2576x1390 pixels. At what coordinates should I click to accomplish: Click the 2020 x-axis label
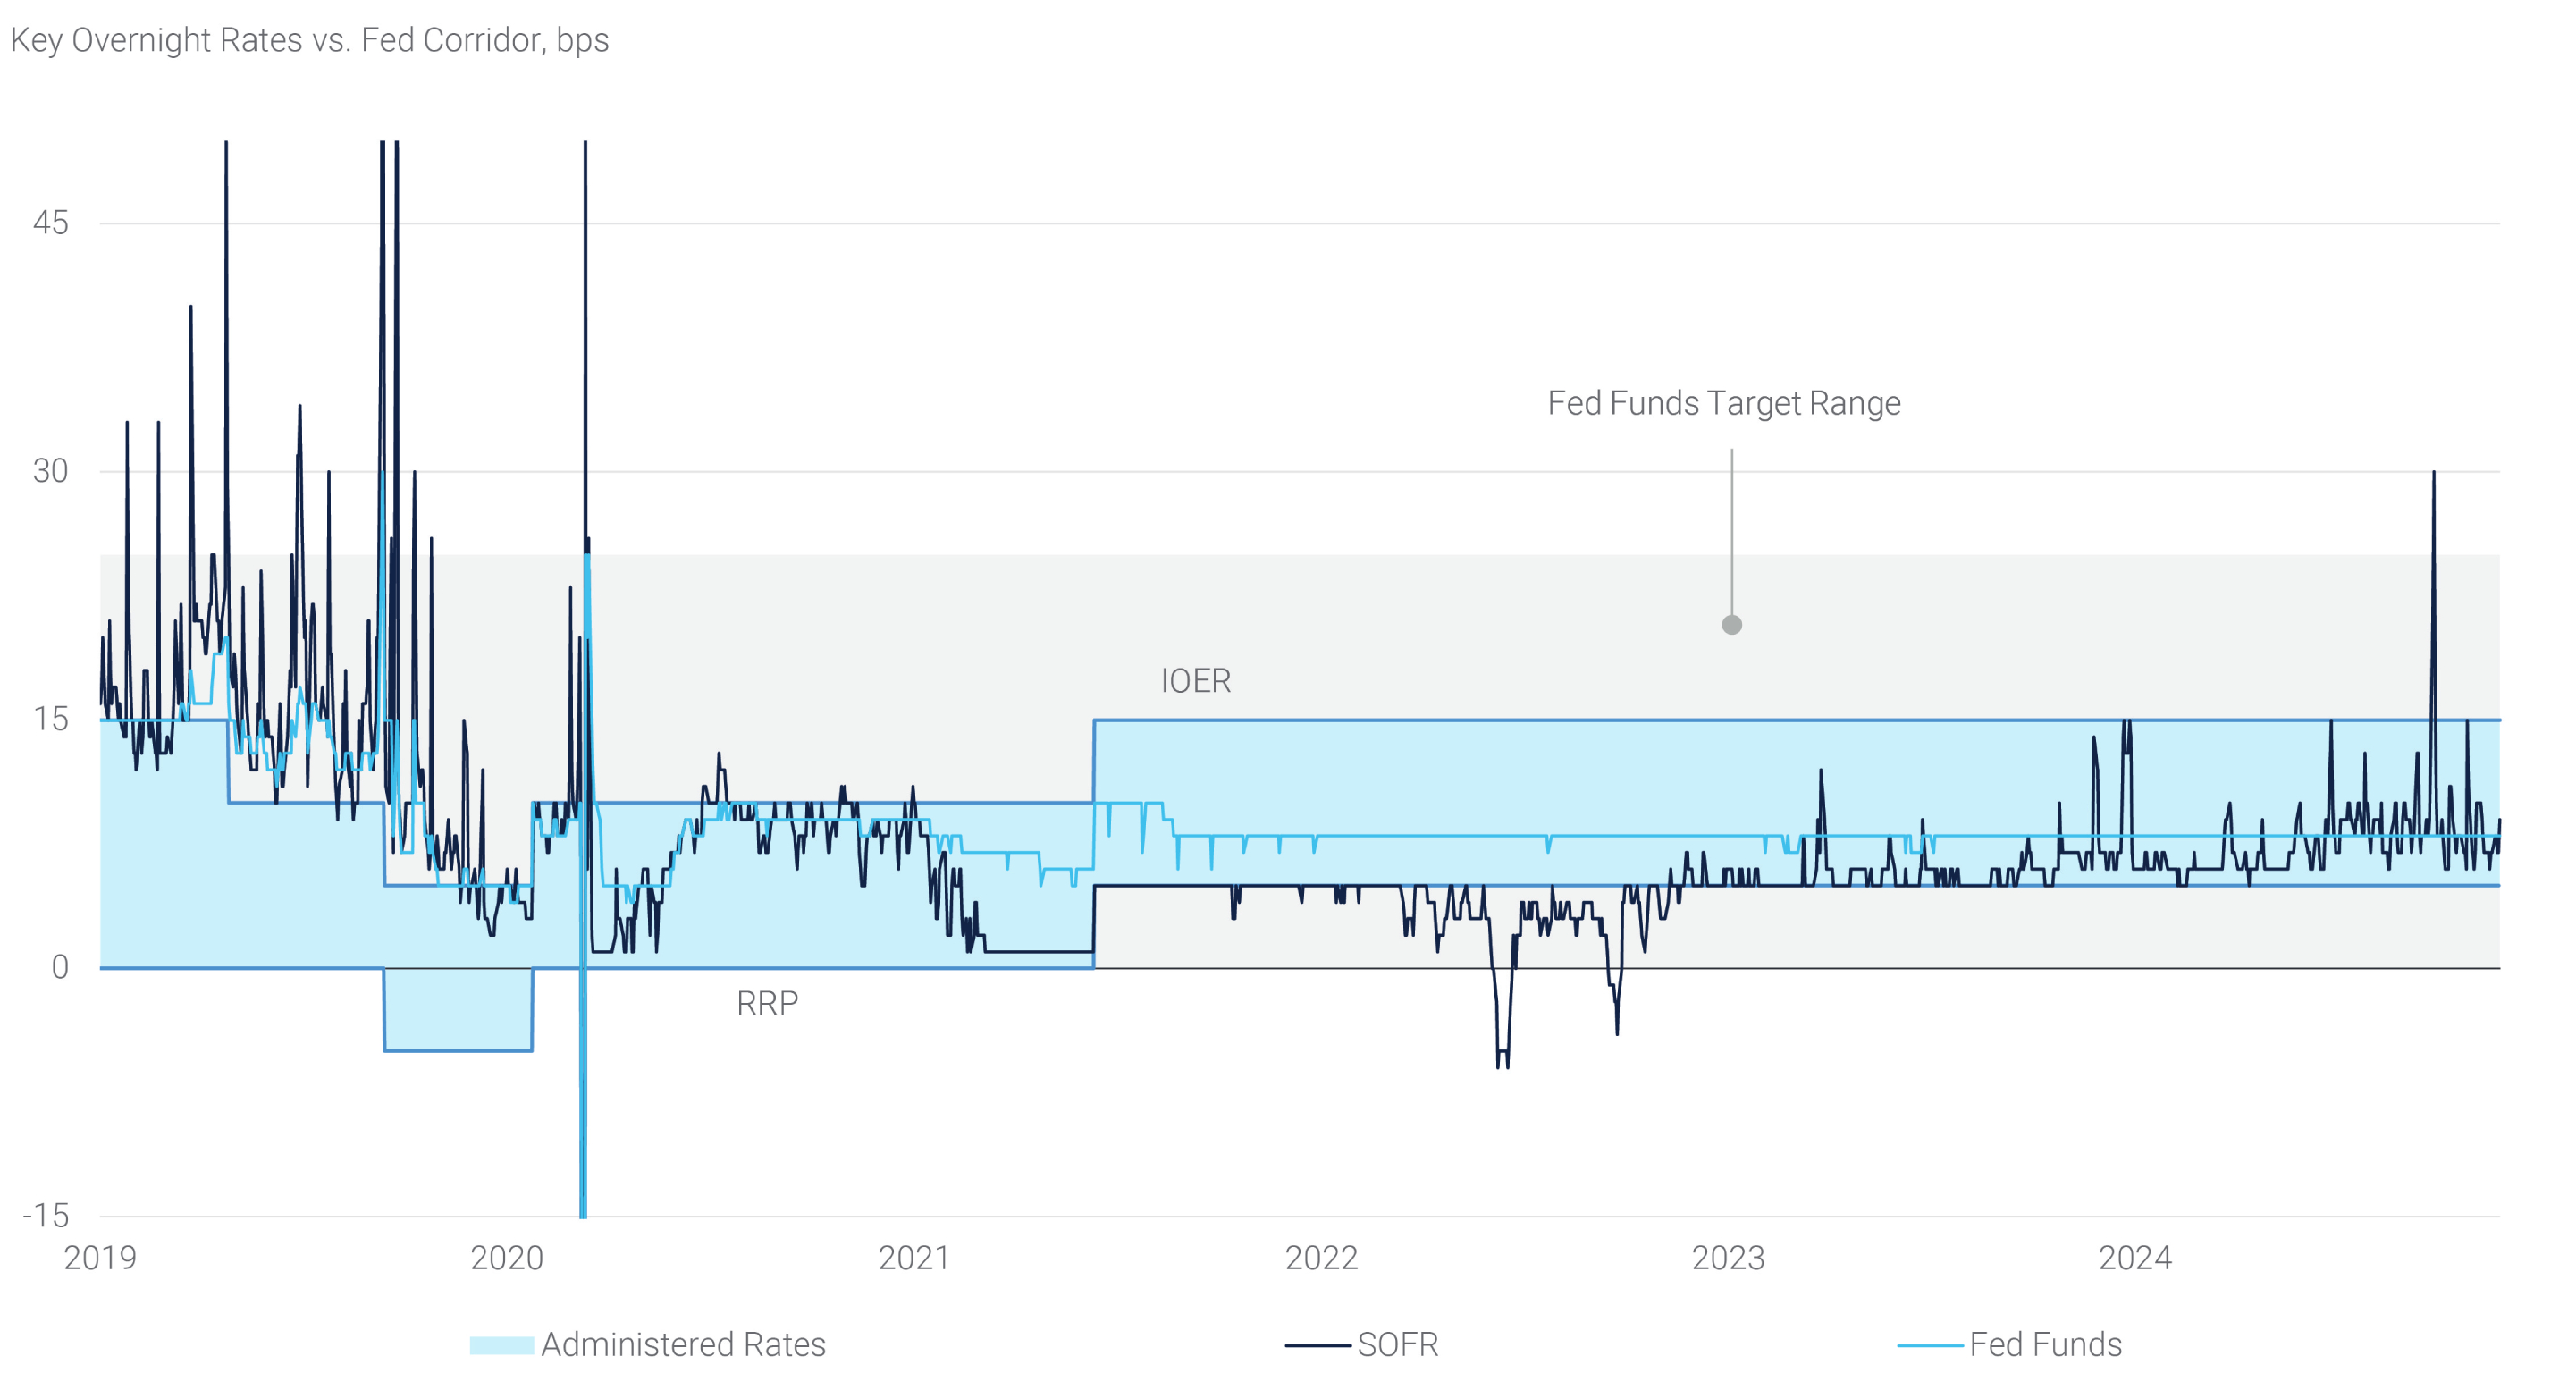tap(507, 1258)
